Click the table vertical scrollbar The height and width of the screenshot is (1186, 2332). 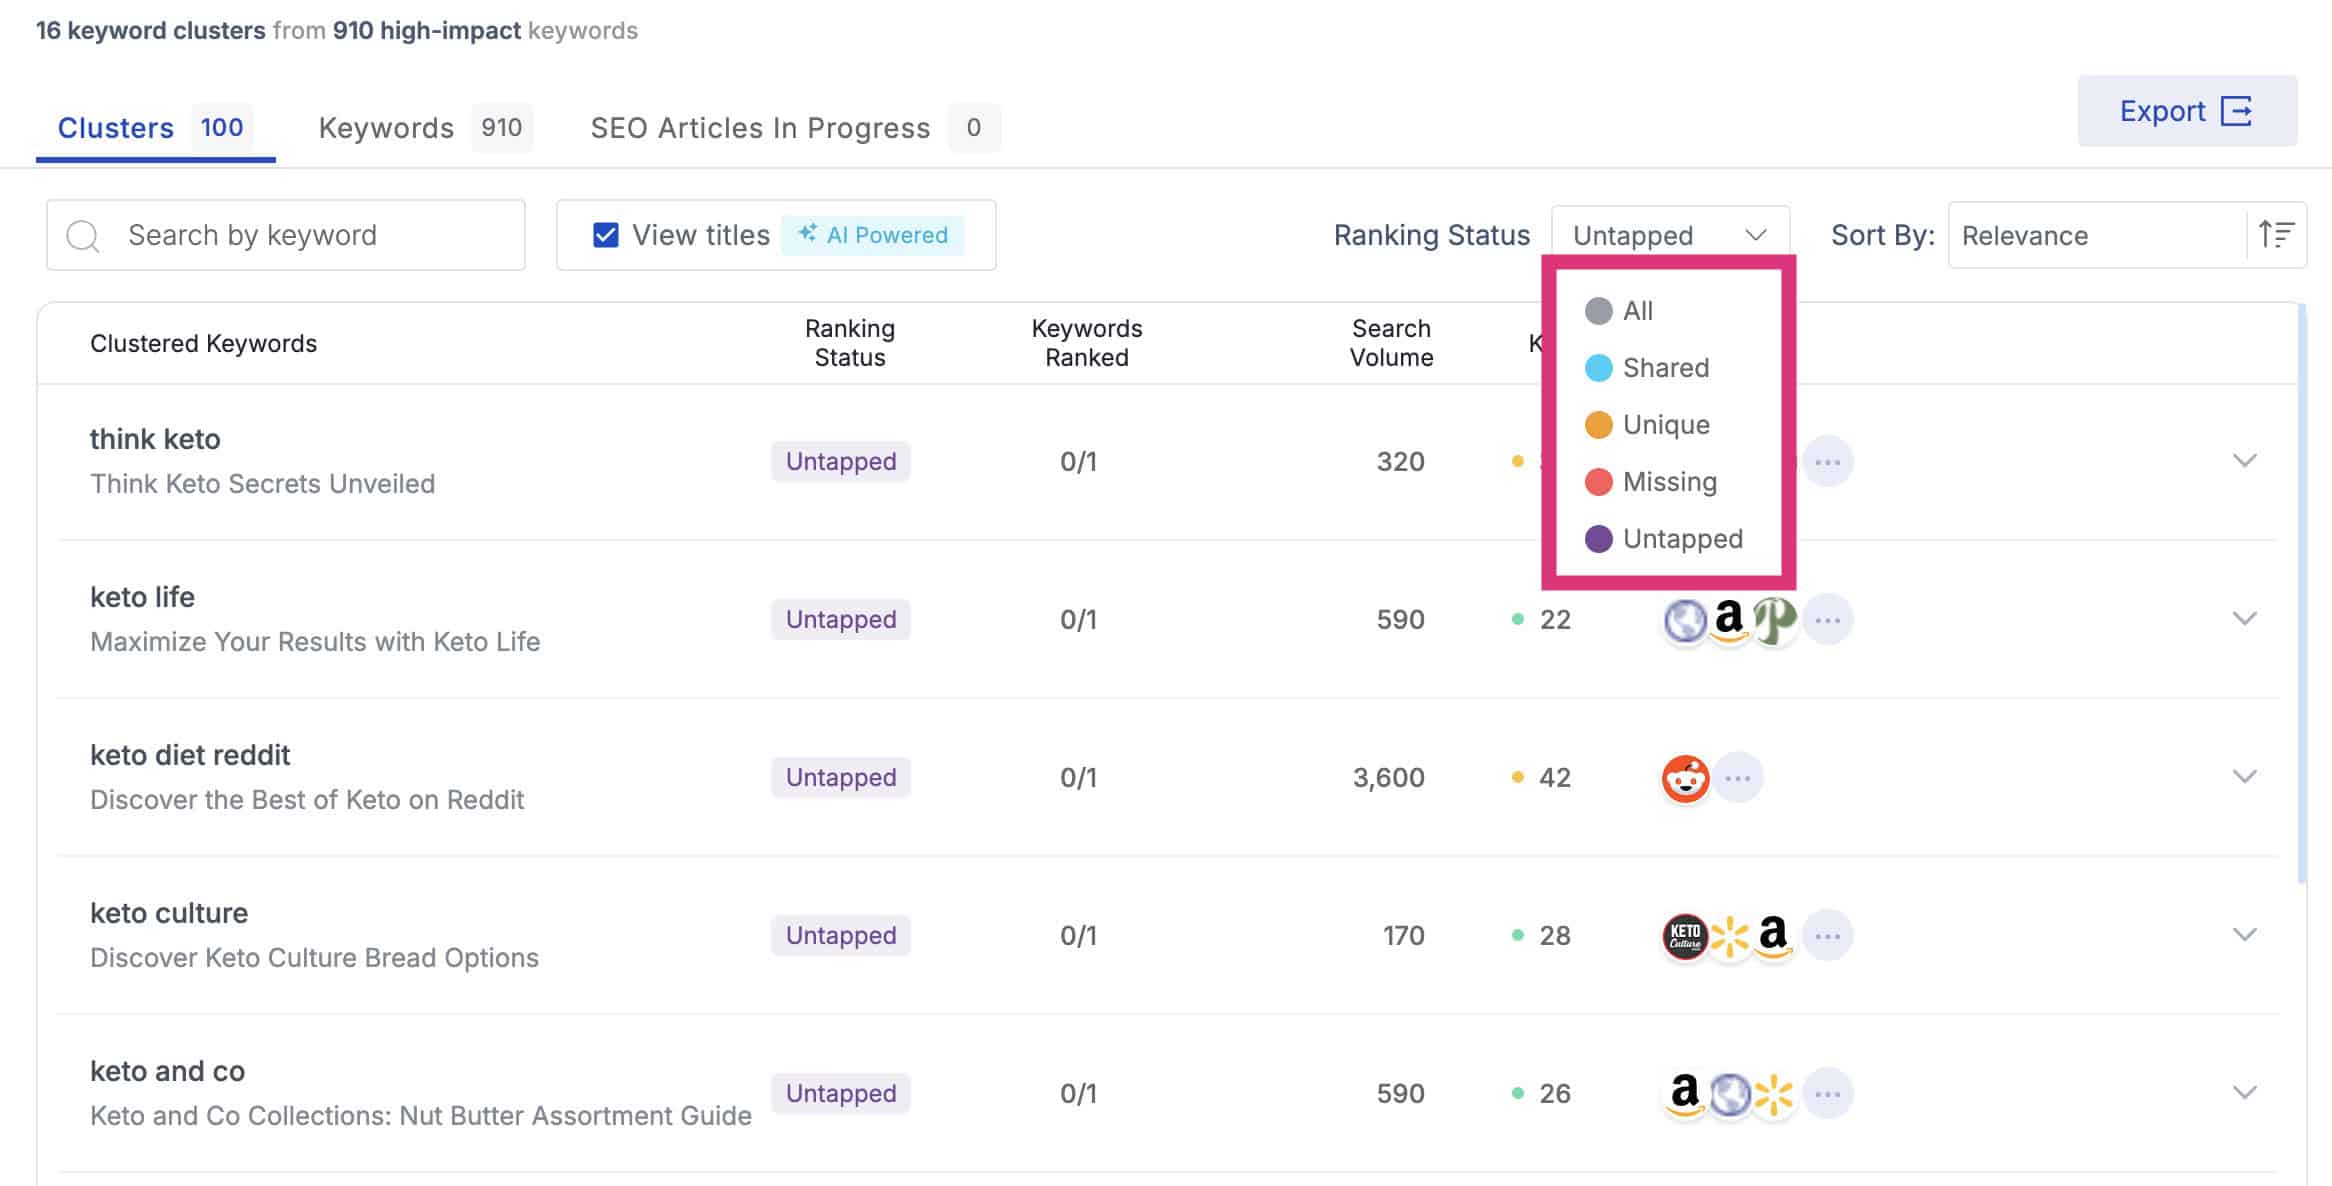click(2302, 595)
